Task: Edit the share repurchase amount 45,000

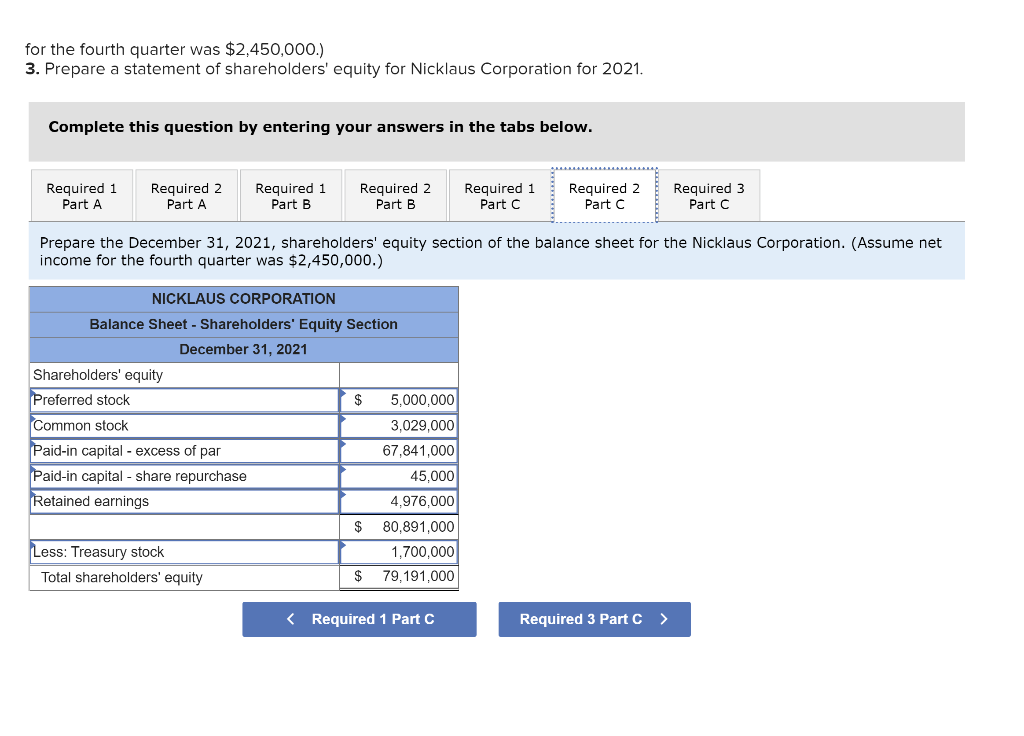Action: [399, 476]
